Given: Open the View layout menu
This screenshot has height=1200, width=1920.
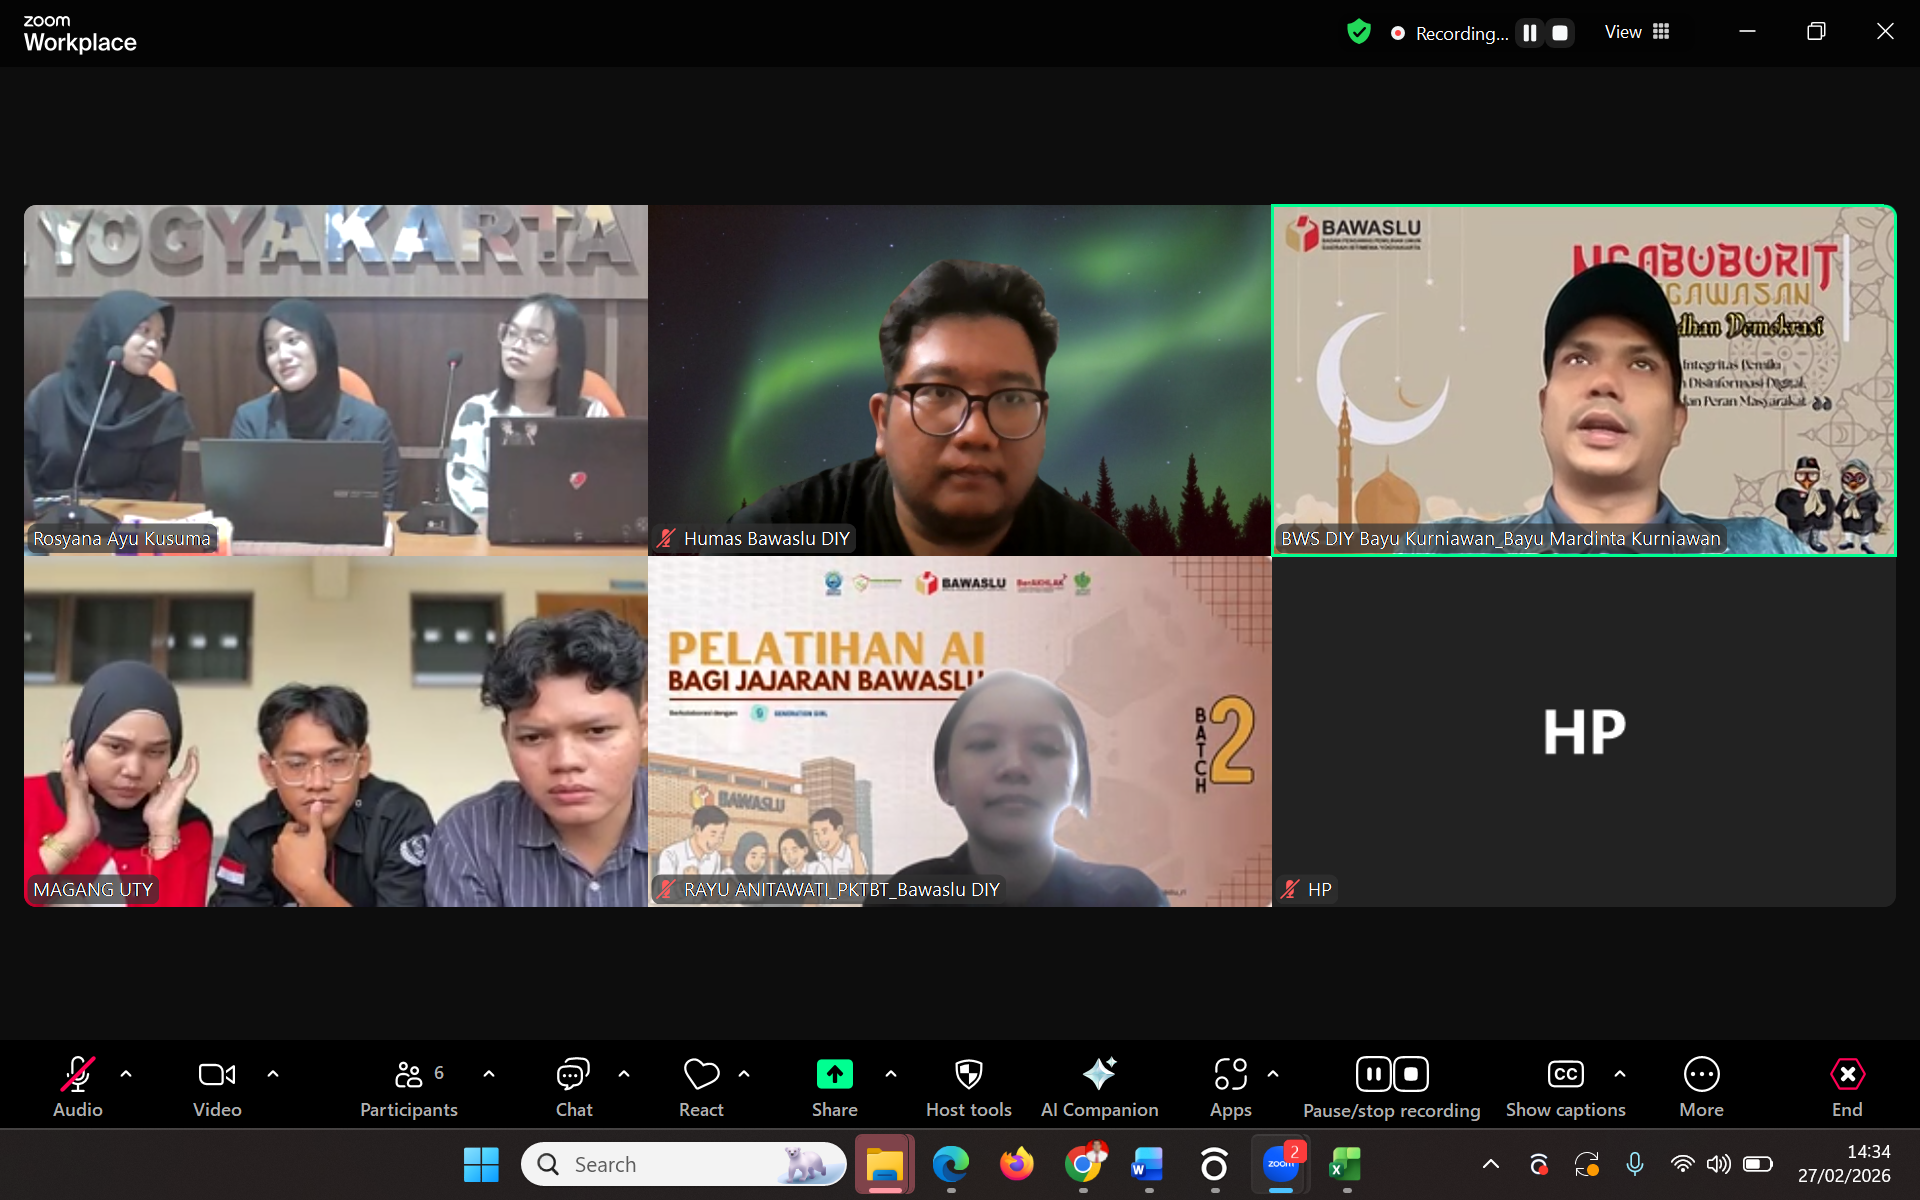Looking at the screenshot, I should (x=1637, y=32).
